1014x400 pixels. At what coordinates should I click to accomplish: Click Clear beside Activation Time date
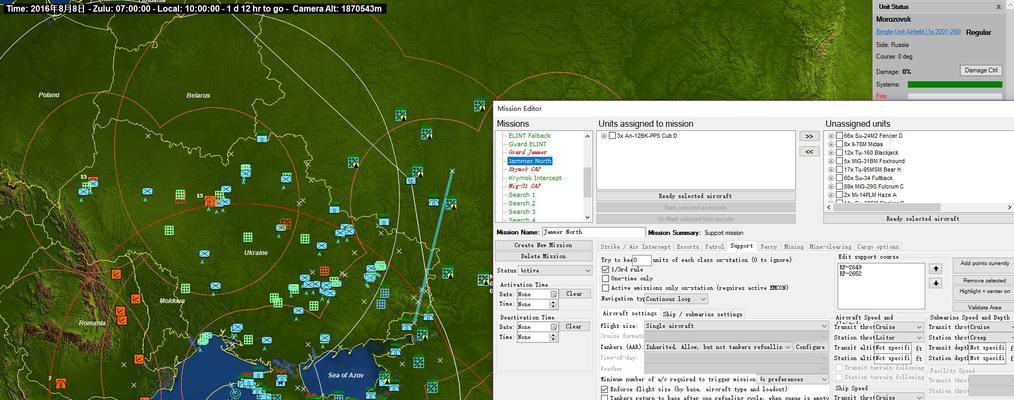574,294
